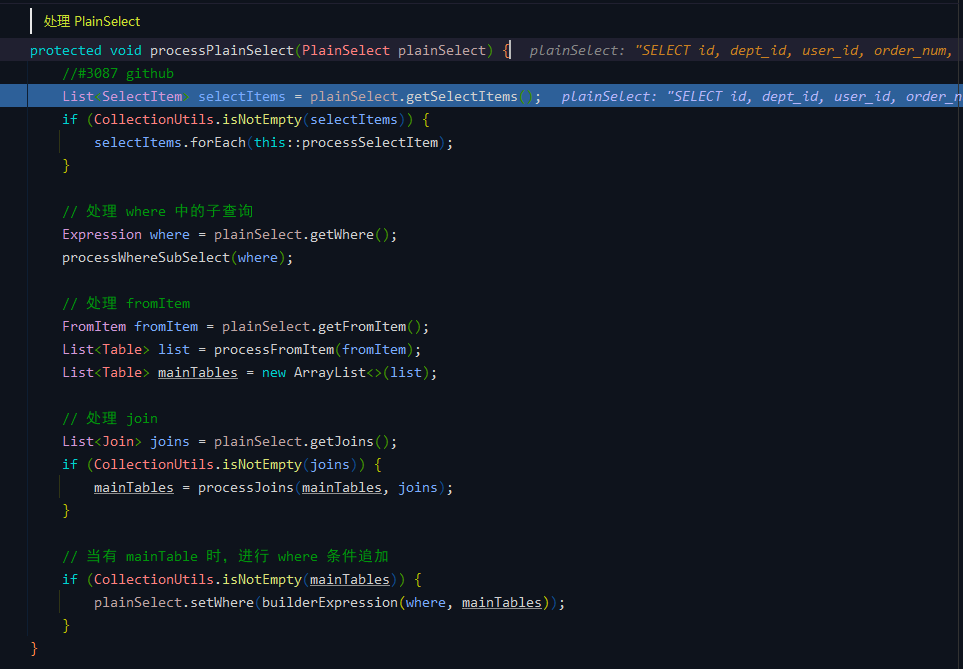The image size is (963, 669).
Task: Click the isNotEmpty(selectItems) condition
Action: (x=314, y=120)
